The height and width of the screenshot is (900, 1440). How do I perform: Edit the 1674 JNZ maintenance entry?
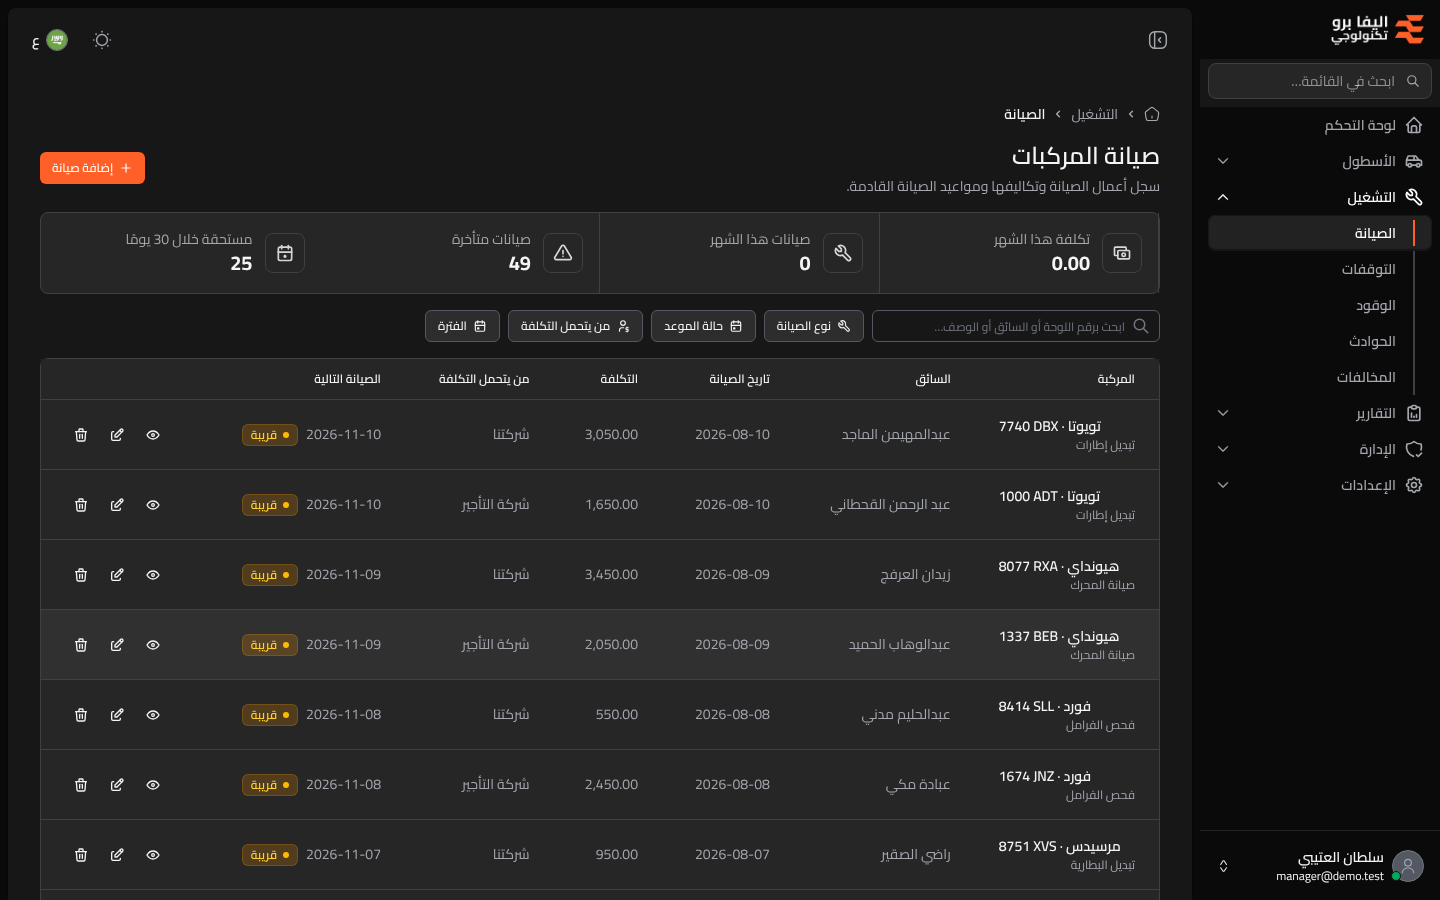click(x=117, y=785)
